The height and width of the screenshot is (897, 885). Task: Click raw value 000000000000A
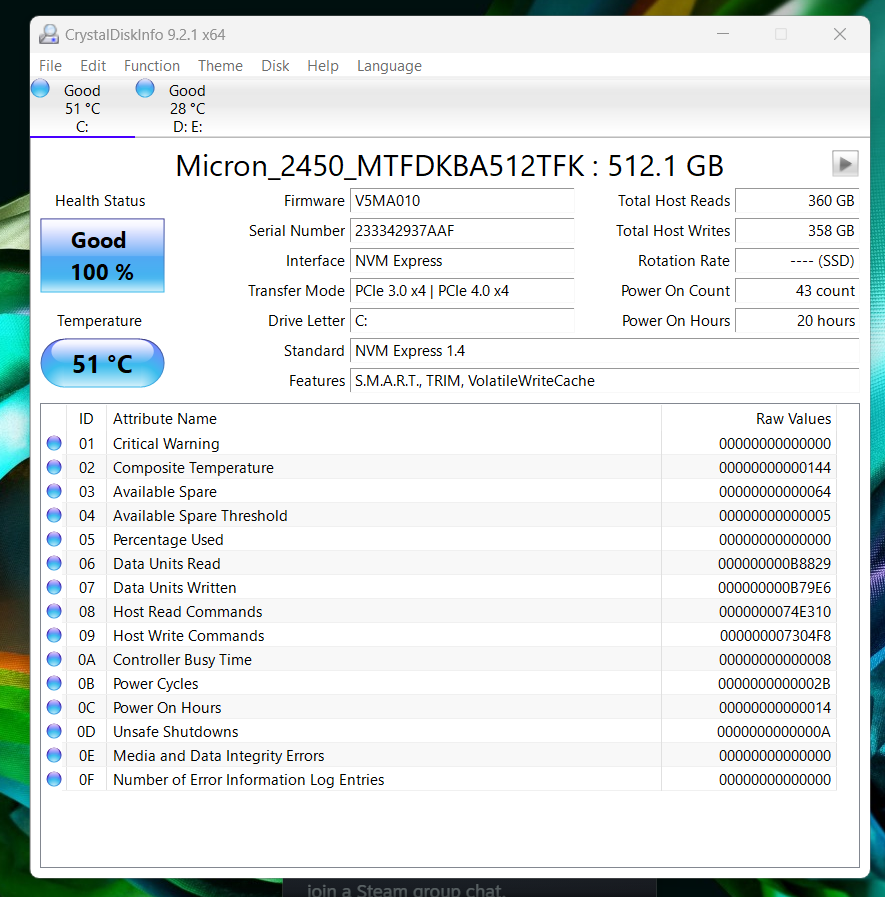pos(773,732)
